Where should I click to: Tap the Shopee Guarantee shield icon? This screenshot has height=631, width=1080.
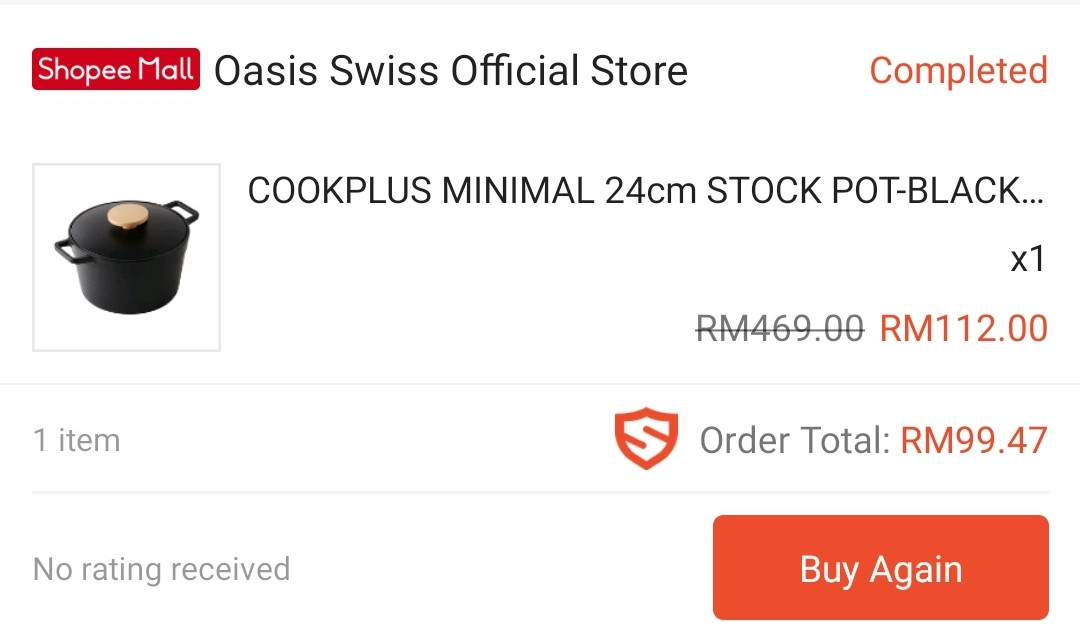645,439
